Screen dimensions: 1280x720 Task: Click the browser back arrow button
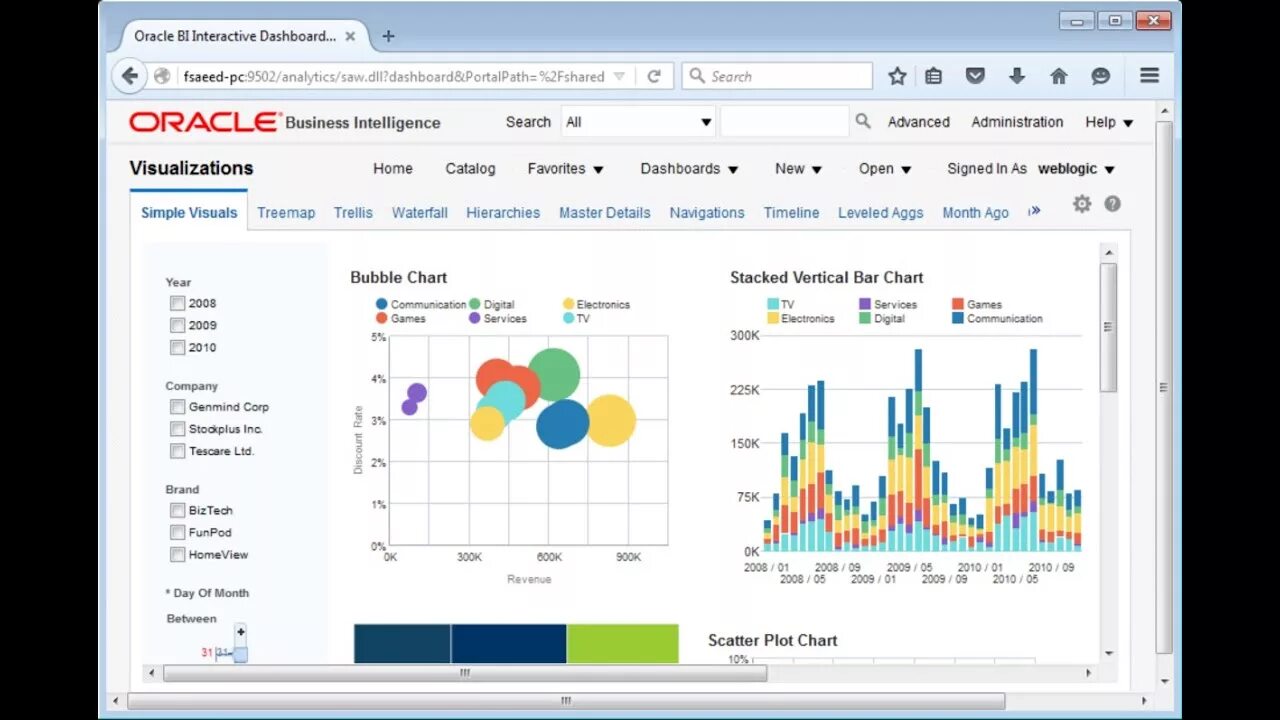click(130, 76)
